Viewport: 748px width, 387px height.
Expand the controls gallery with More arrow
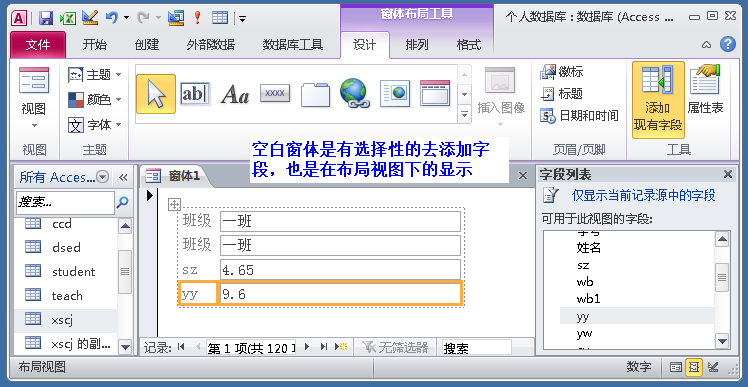[464, 115]
